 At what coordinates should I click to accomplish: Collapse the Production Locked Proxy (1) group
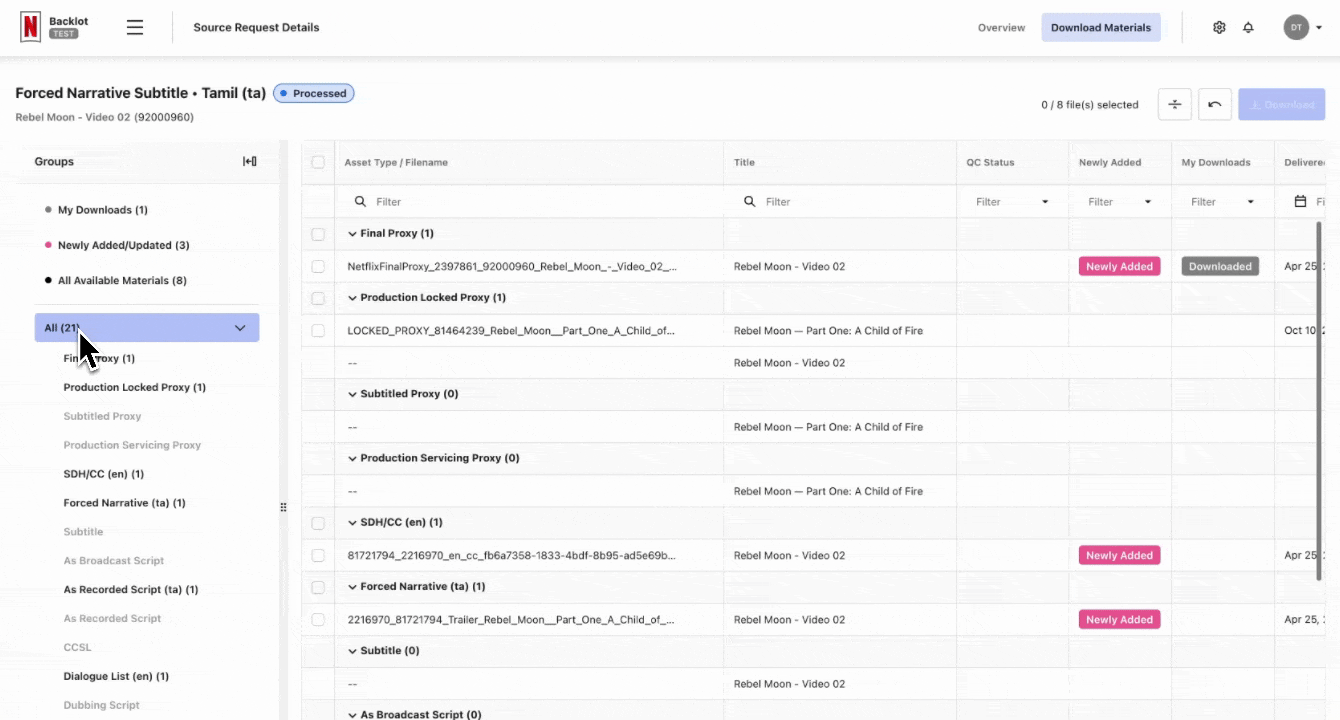[x=352, y=298]
